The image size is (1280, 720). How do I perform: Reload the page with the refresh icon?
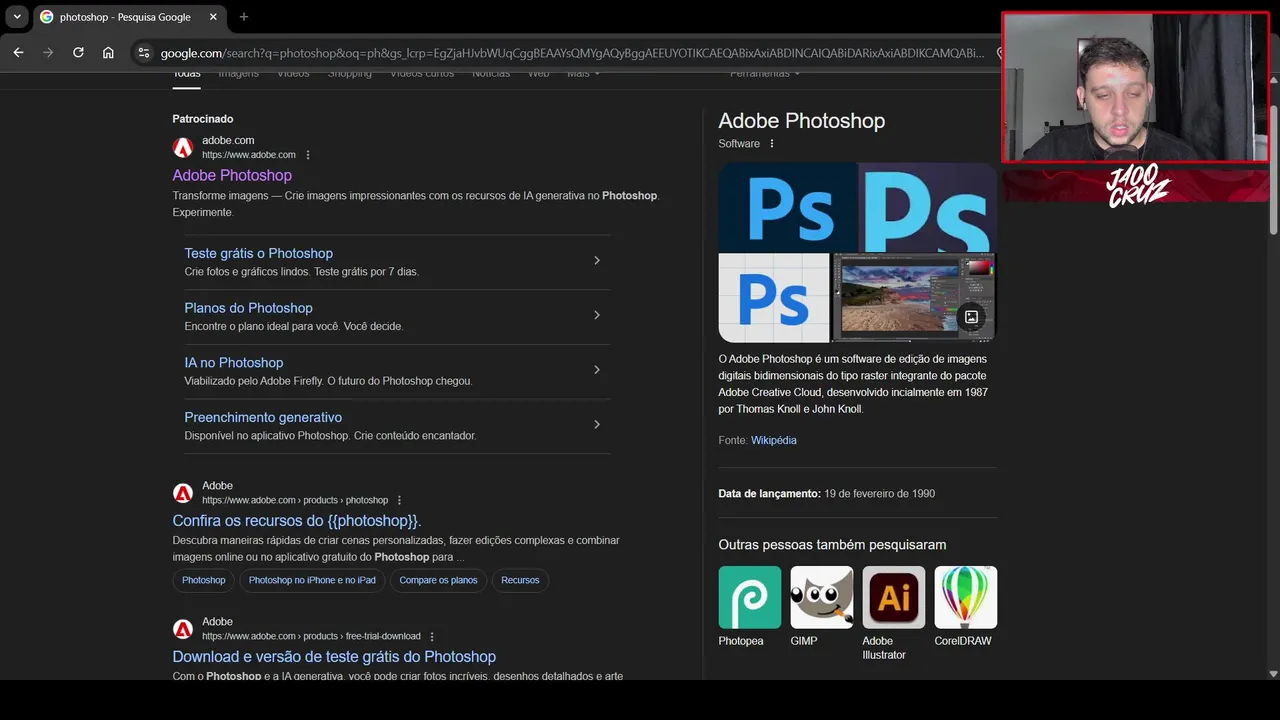tap(78, 53)
